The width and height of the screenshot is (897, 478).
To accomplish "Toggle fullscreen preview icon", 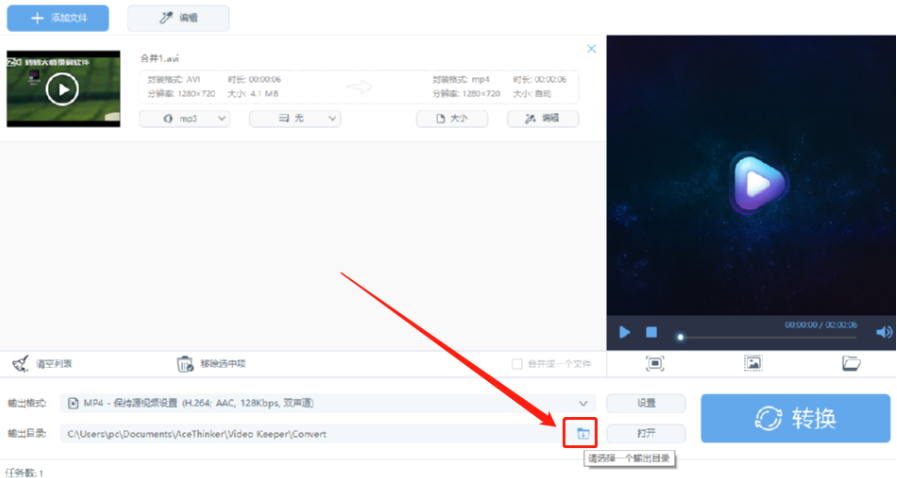I will pos(655,363).
